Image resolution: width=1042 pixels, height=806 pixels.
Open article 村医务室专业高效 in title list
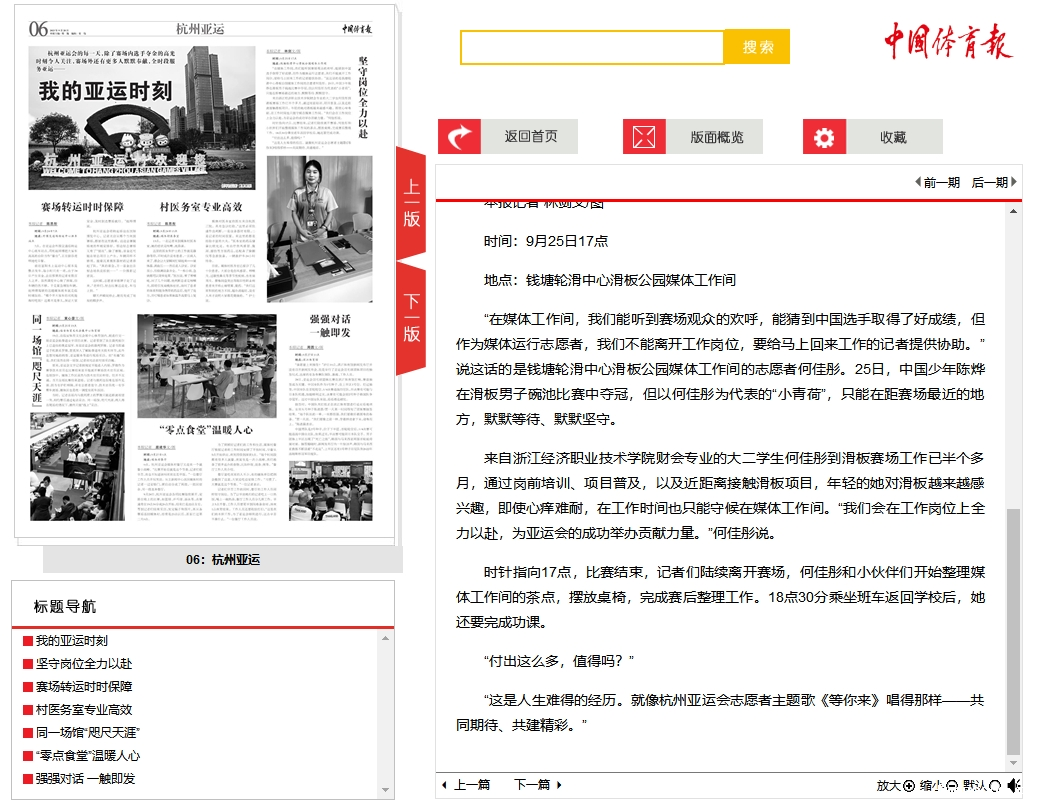point(84,710)
